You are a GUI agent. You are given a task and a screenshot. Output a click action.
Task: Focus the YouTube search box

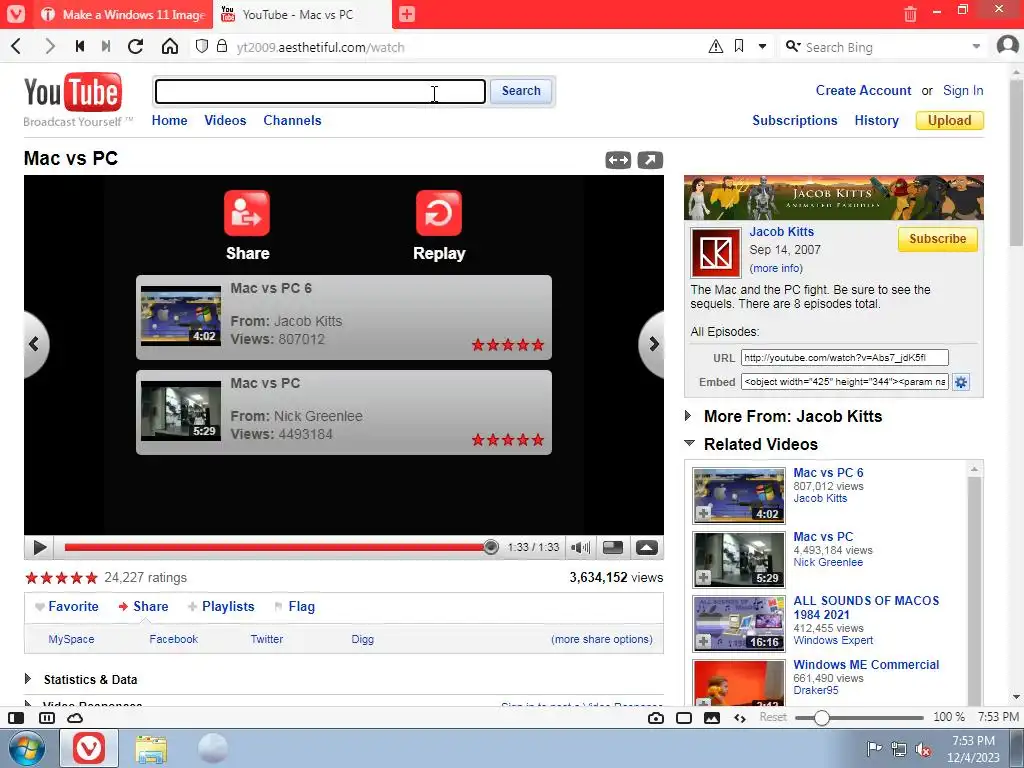[320, 91]
